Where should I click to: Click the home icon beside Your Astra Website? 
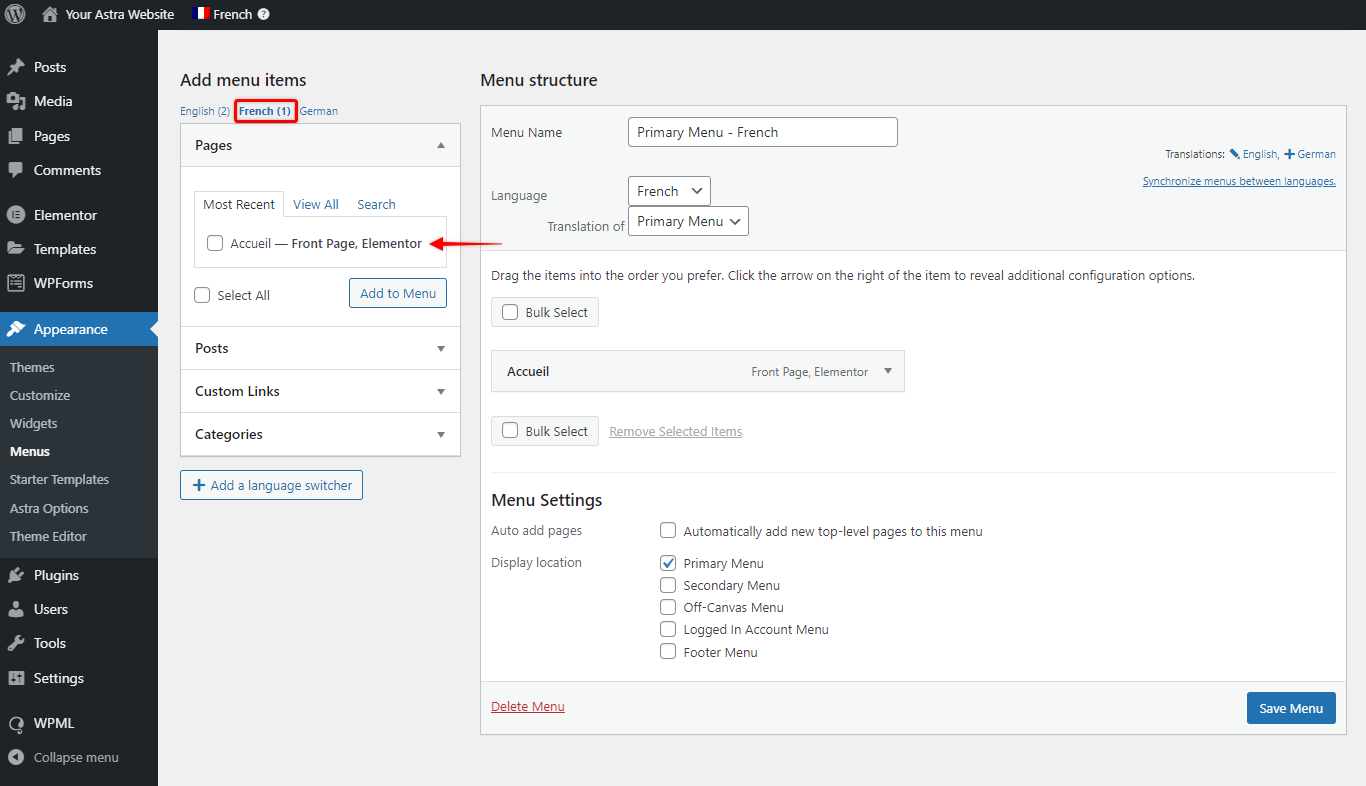pyautogui.click(x=49, y=14)
